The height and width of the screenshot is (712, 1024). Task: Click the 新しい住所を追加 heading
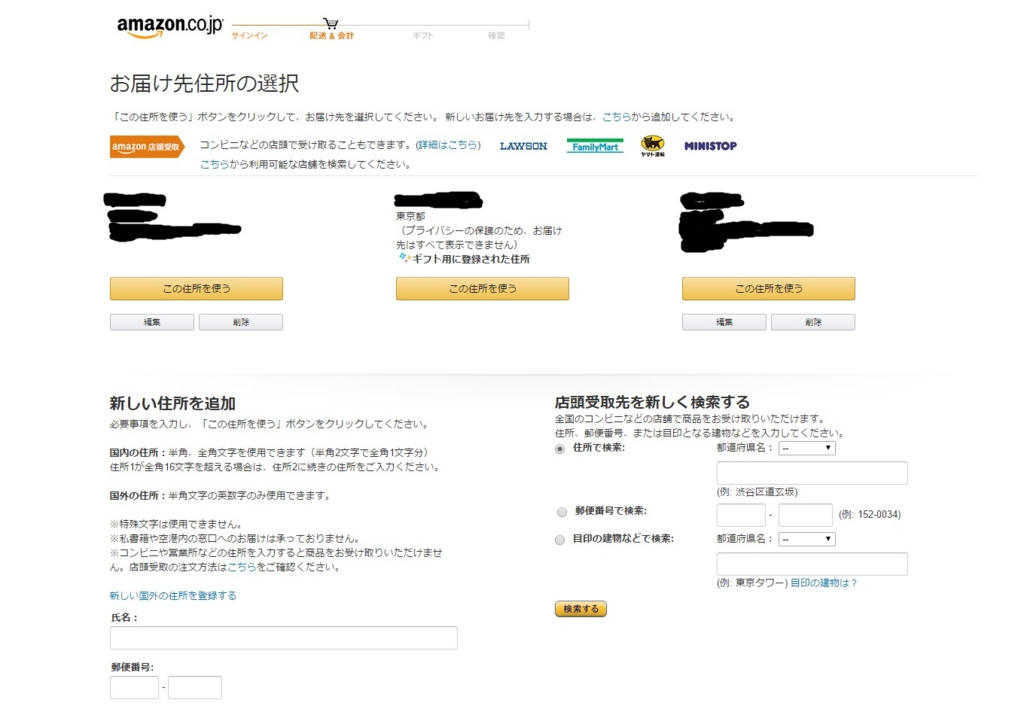[172, 404]
